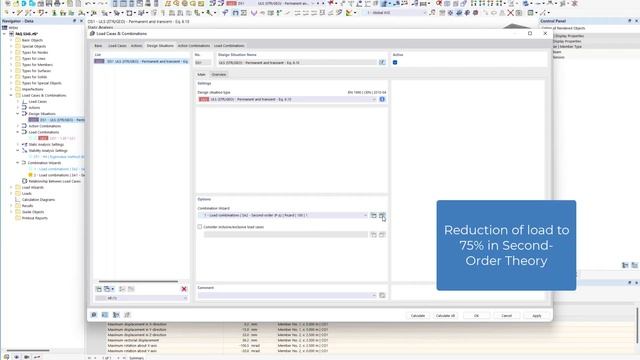Open the Base tab in dialog
The height and width of the screenshot is (360, 640).
[98, 46]
